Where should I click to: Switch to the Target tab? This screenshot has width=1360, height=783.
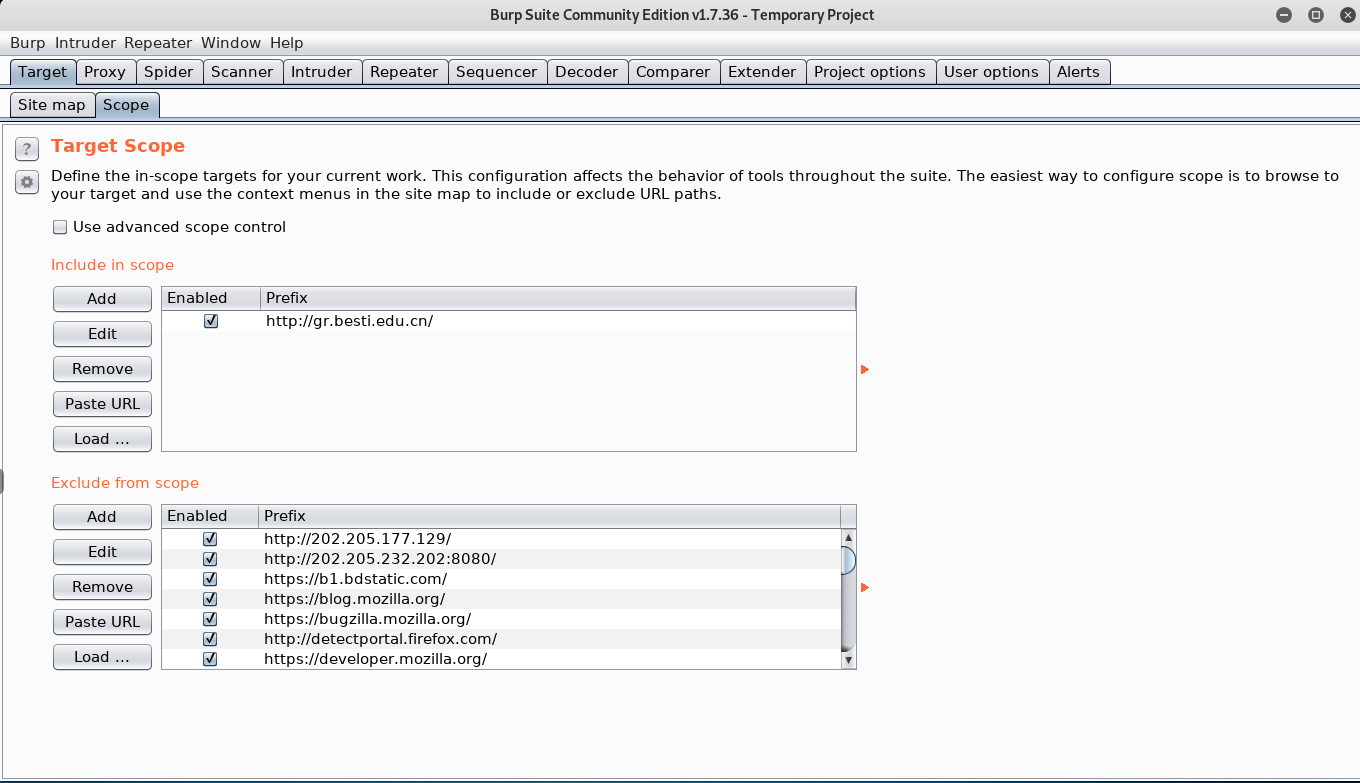[43, 72]
